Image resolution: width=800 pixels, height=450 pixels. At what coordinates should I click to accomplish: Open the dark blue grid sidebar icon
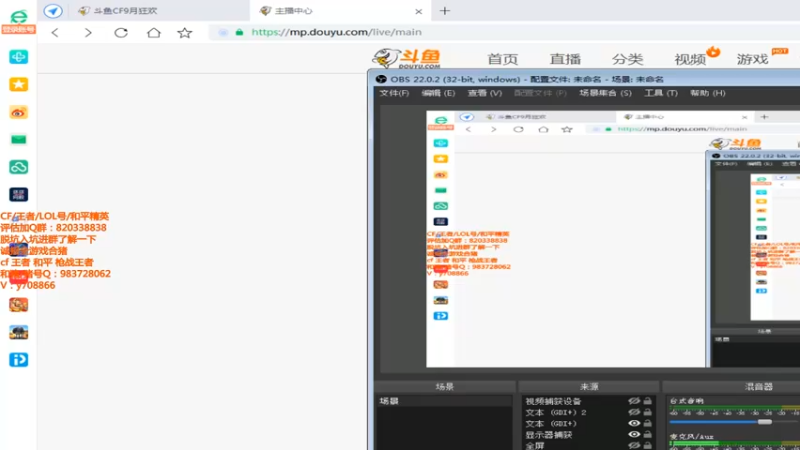(x=18, y=194)
